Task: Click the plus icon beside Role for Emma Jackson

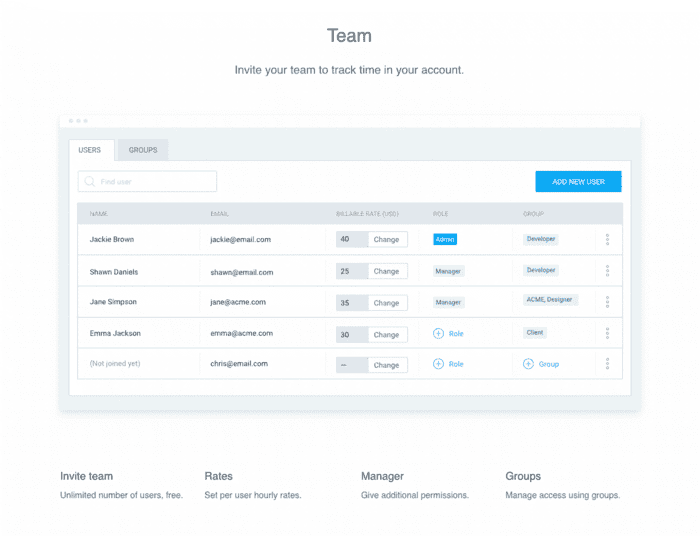Action: pos(438,333)
